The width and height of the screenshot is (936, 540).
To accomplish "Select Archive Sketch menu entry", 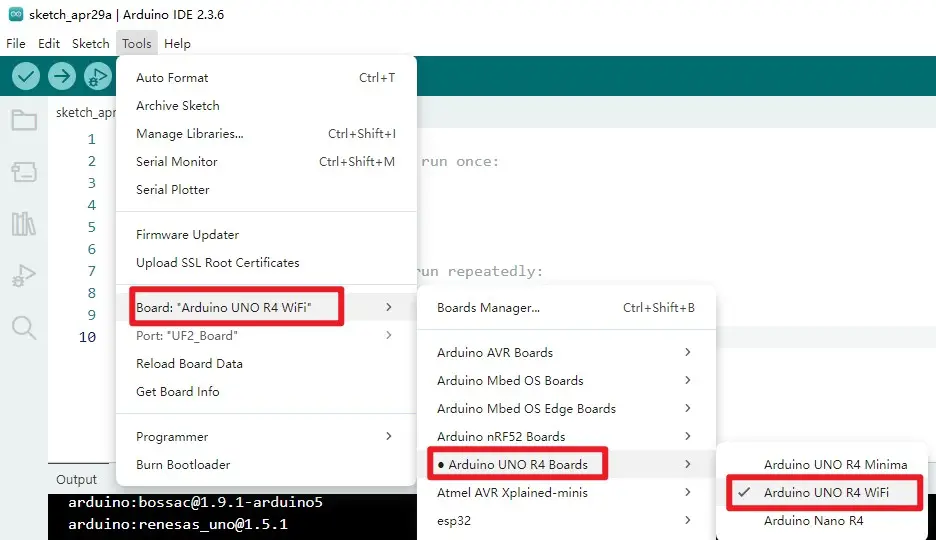I will [266, 106].
